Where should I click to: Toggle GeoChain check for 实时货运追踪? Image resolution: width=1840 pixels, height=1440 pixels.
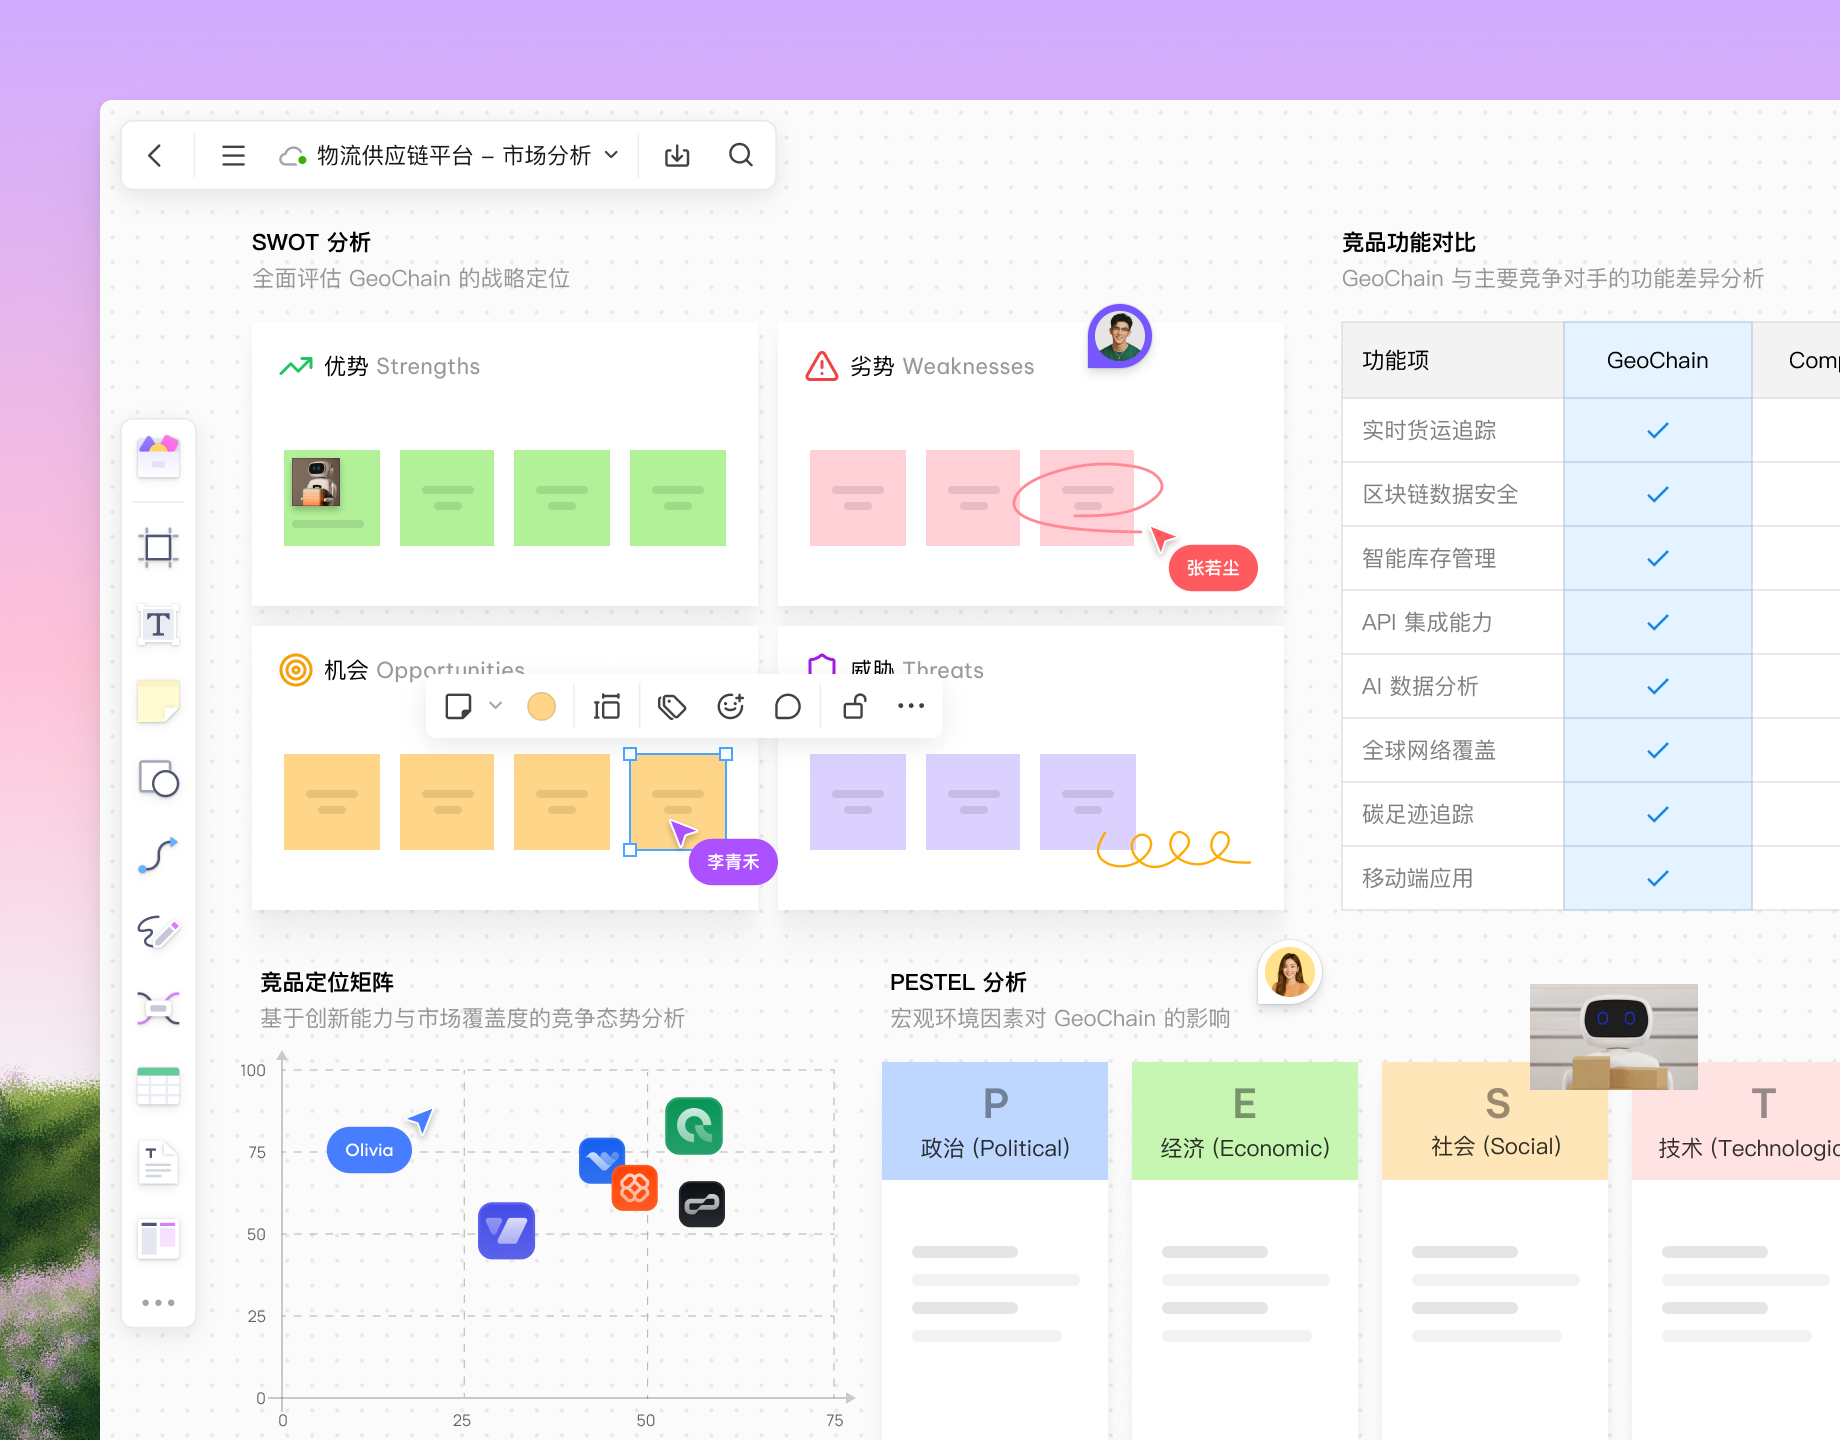coord(1657,430)
